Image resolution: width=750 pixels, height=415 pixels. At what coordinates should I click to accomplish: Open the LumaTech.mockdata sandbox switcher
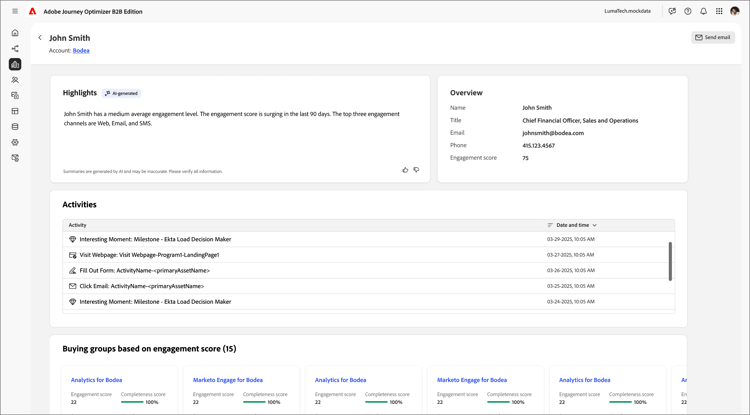pyautogui.click(x=627, y=11)
